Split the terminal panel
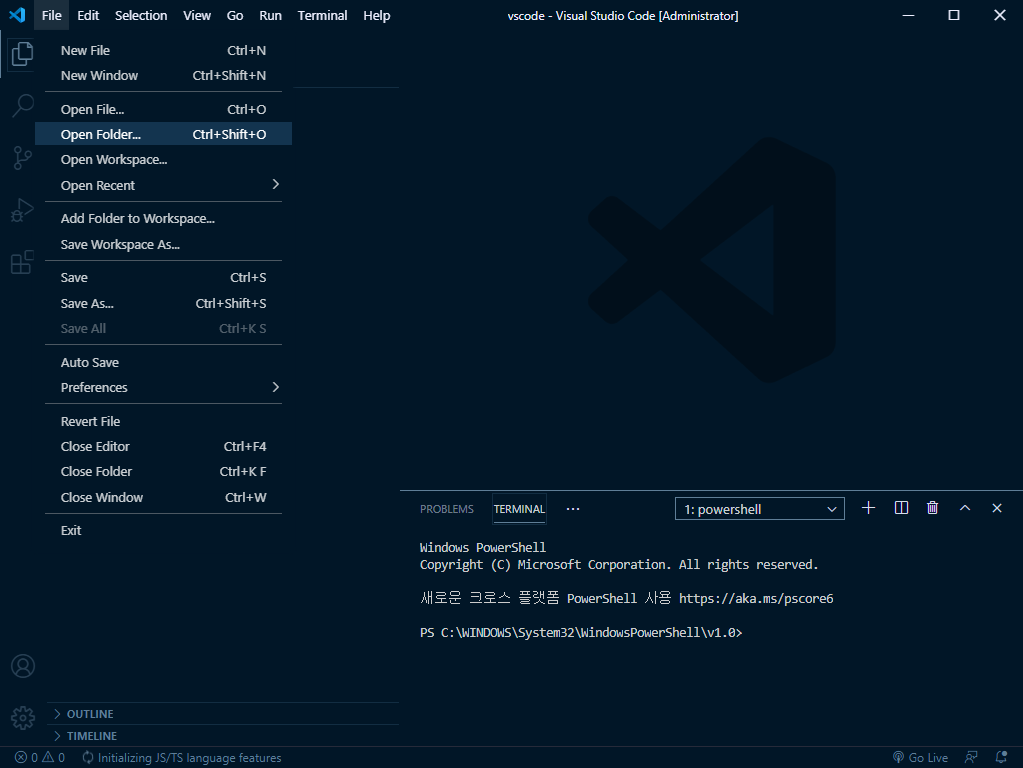Screen dimensions: 1023x768 (x=901, y=508)
